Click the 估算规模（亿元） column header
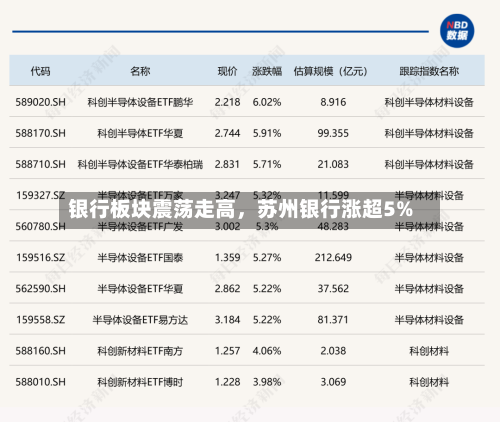The height and width of the screenshot is (422, 500). tap(331, 71)
